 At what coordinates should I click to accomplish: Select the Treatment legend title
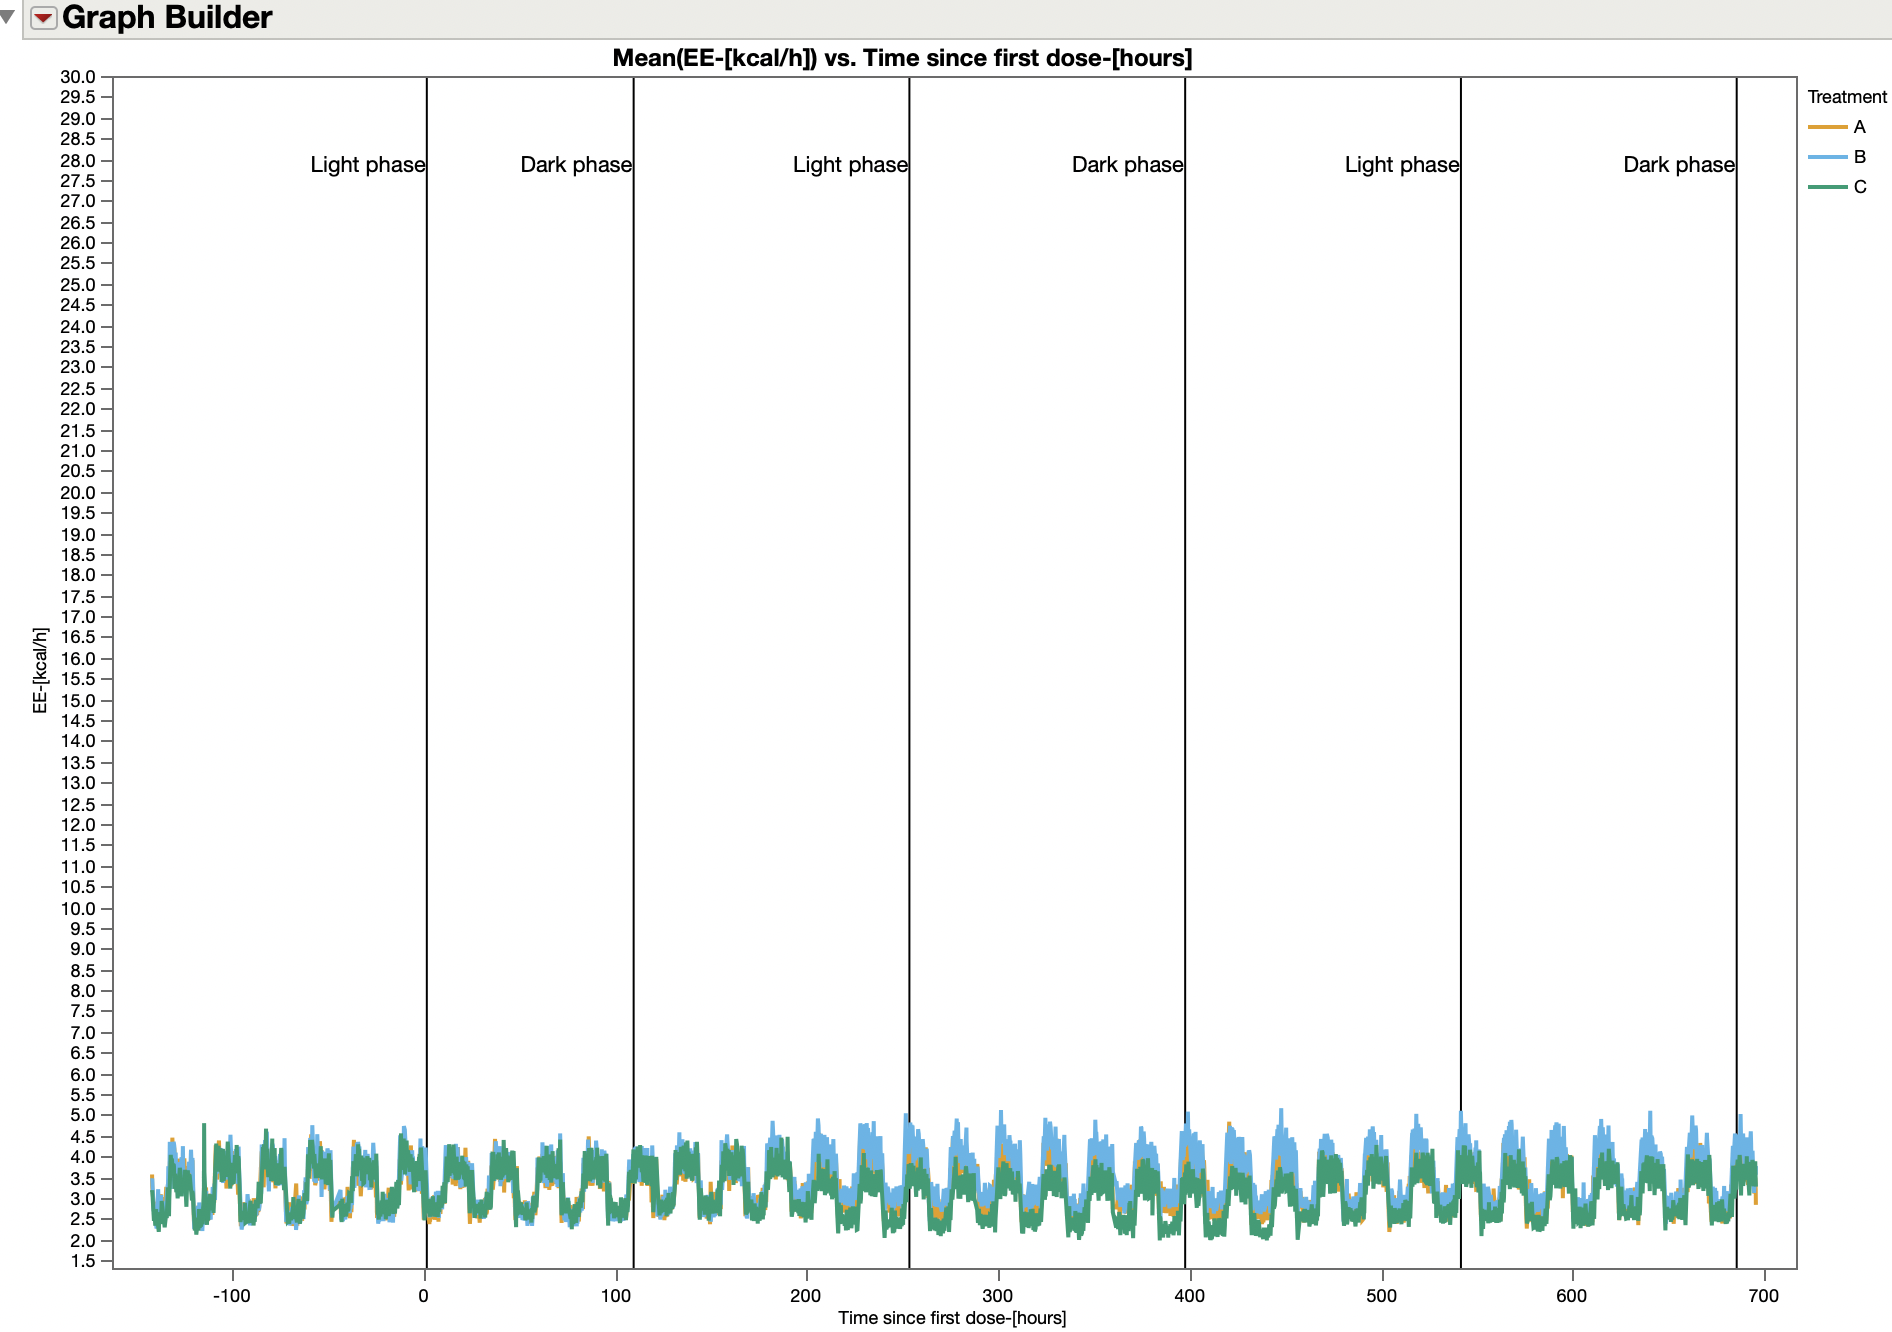point(1846,96)
